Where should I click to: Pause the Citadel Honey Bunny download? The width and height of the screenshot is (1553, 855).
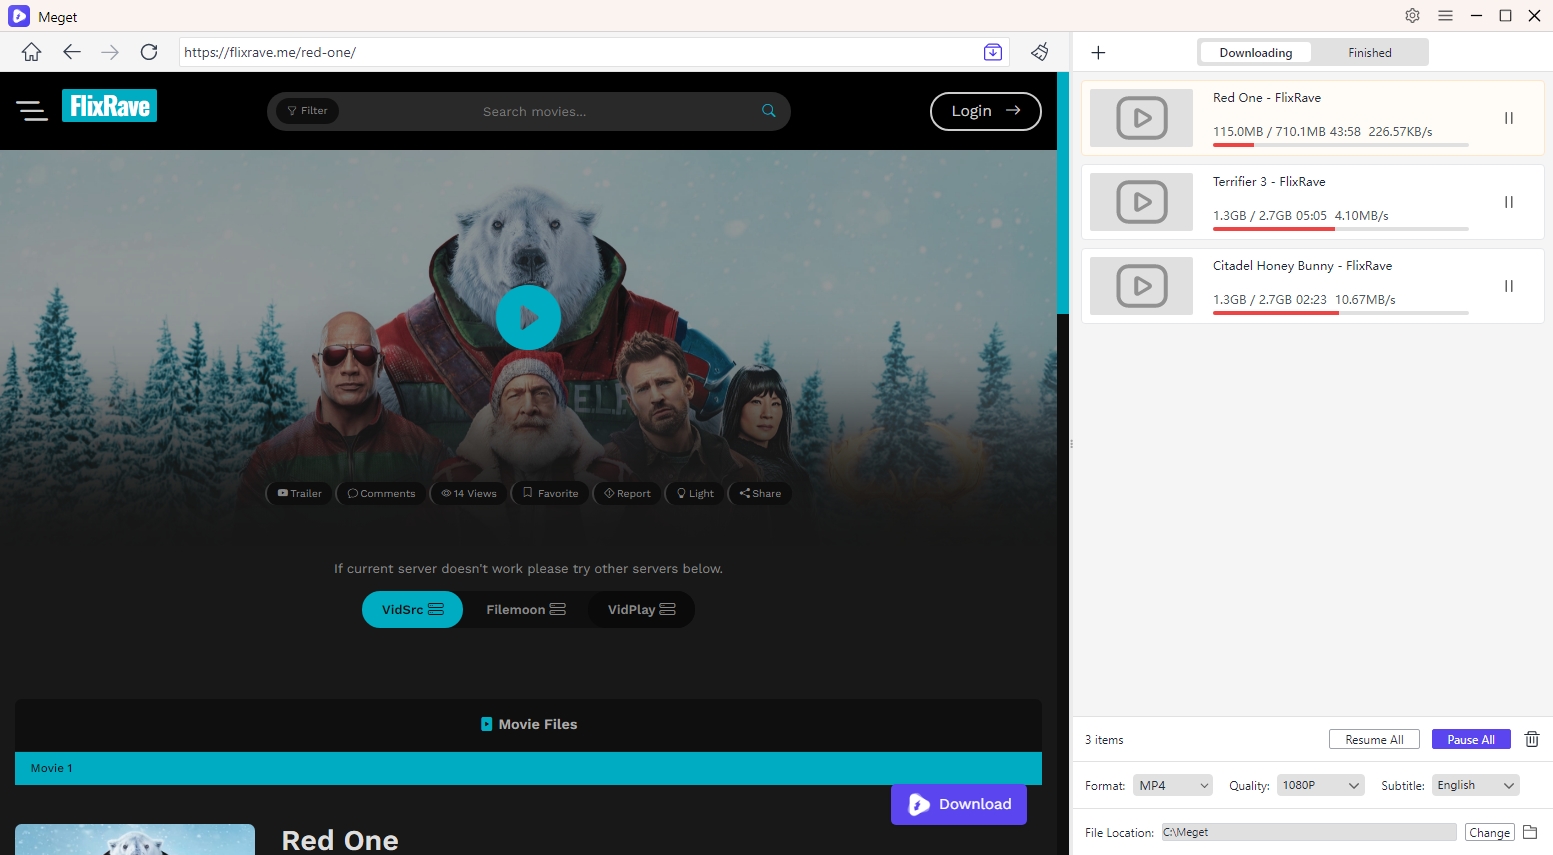[x=1509, y=286]
